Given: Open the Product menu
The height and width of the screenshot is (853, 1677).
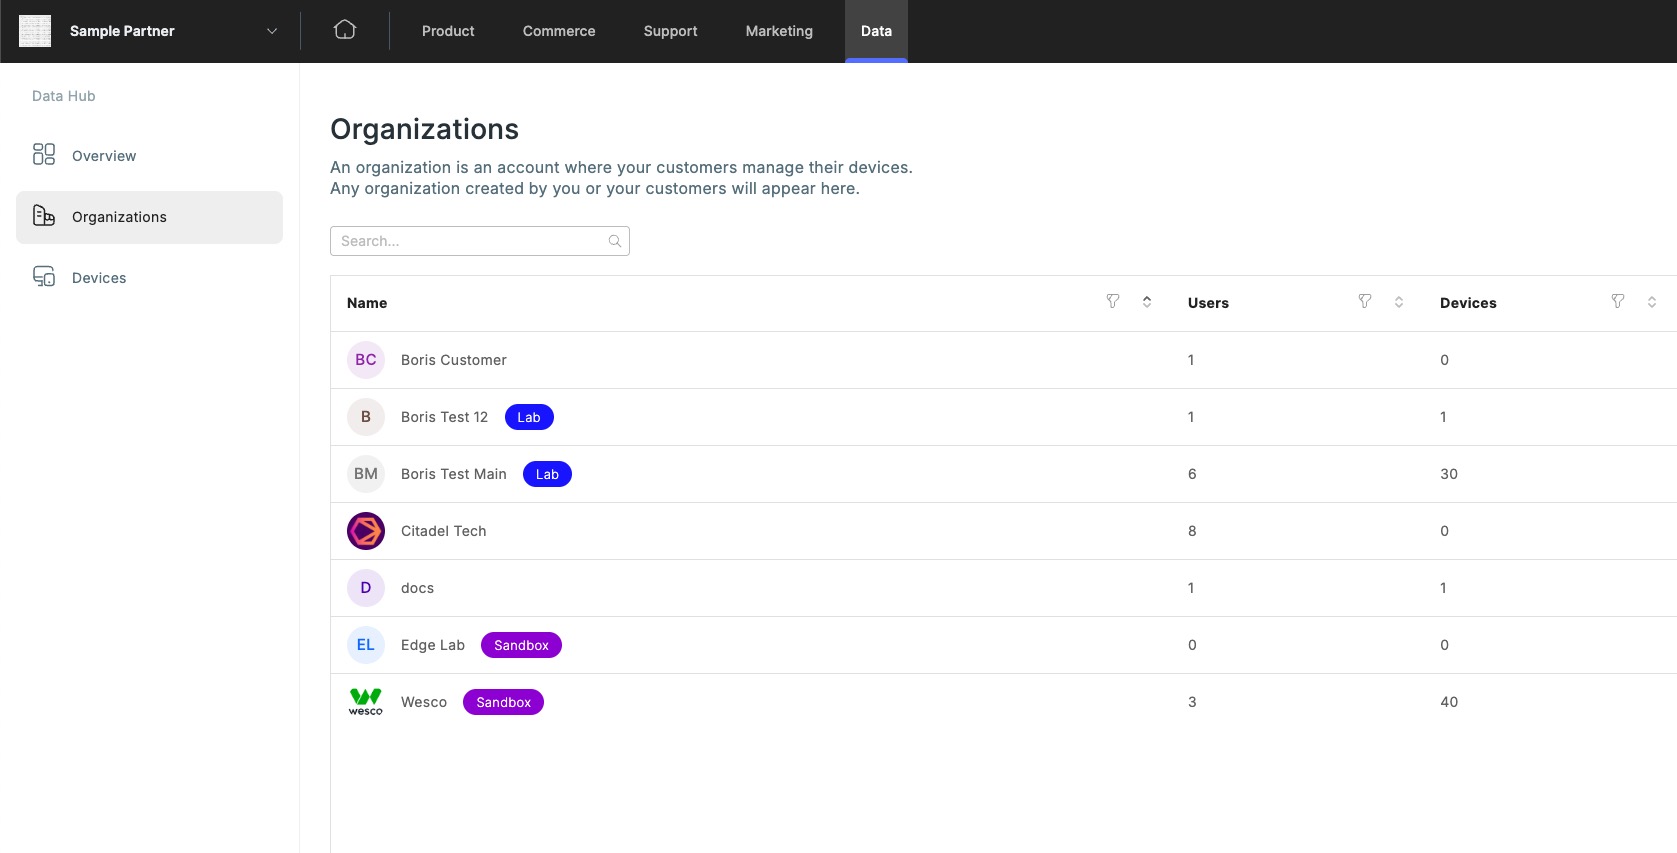Looking at the screenshot, I should tap(448, 31).
